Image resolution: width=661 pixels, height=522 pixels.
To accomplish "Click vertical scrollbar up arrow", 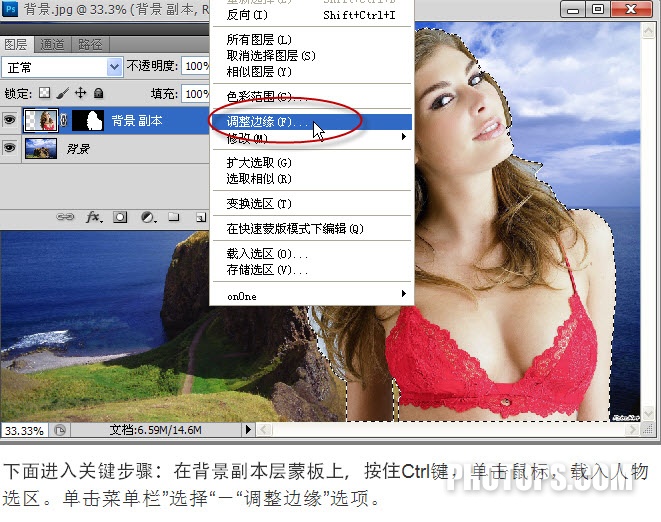I will click(x=648, y=30).
